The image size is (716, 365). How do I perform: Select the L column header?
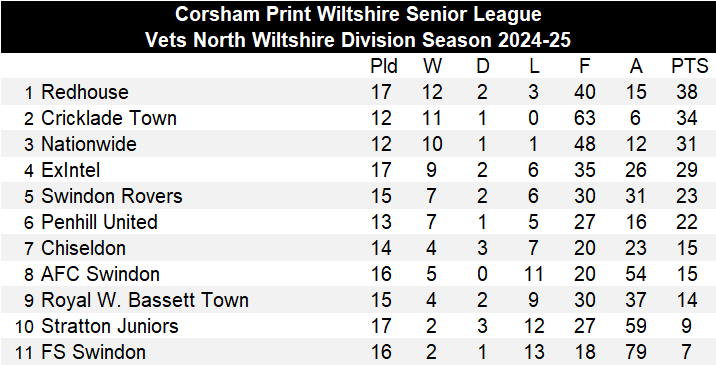tap(534, 66)
